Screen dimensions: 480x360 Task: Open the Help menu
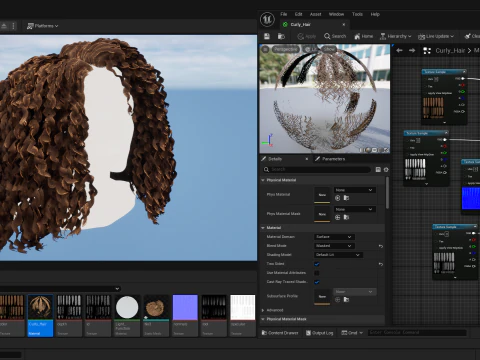(x=375, y=14)
